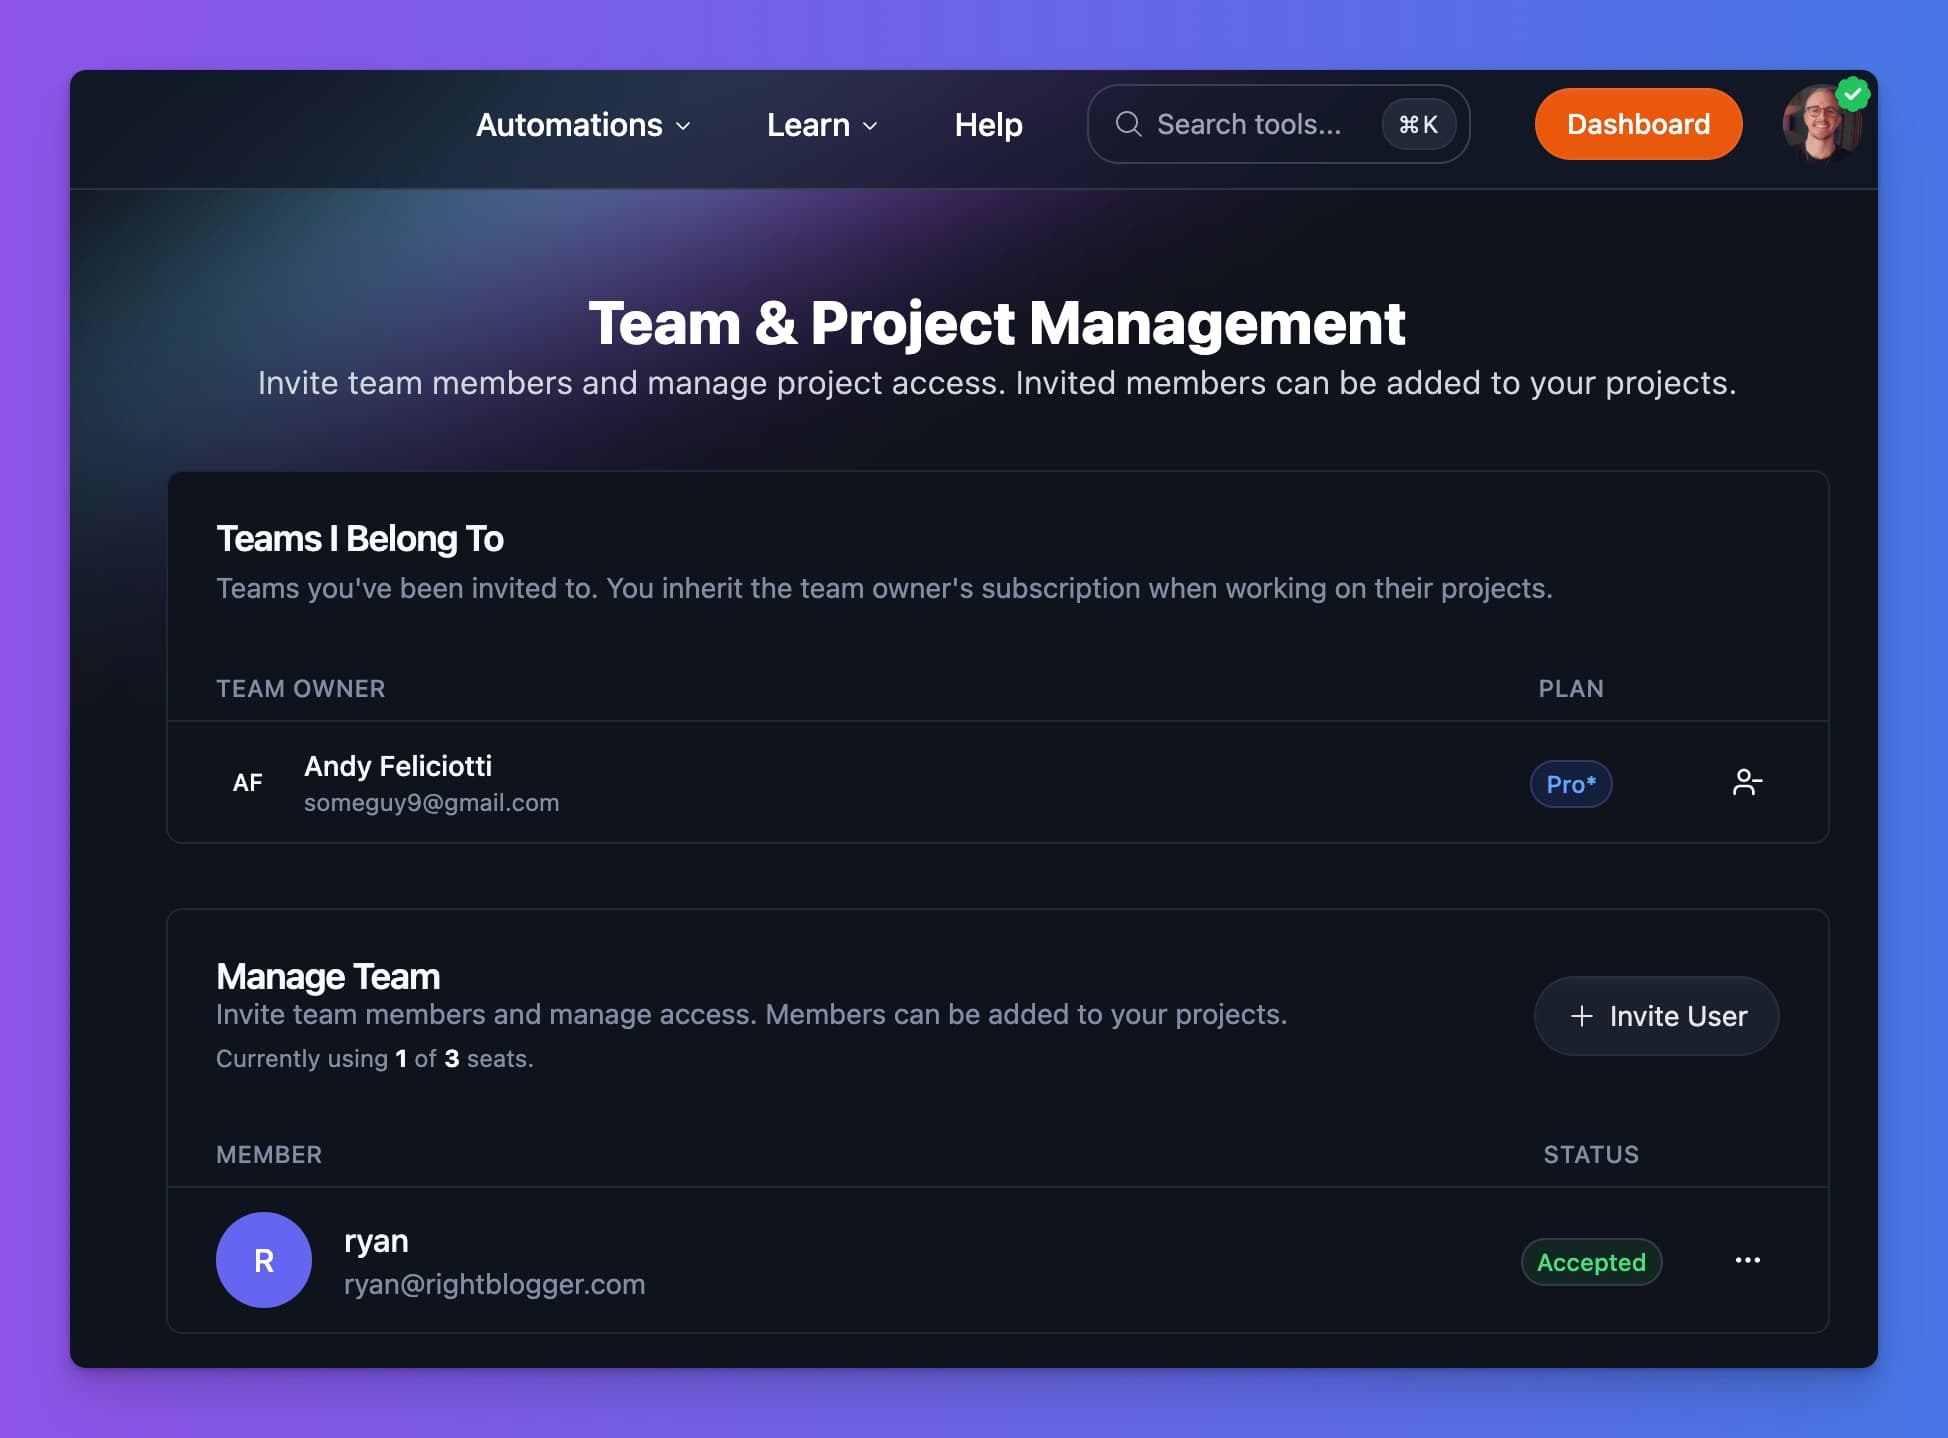Viewport: 1948px width, 1438px height.
Task: Expand the Automations dropdown menu
Action: pos(569,125)
